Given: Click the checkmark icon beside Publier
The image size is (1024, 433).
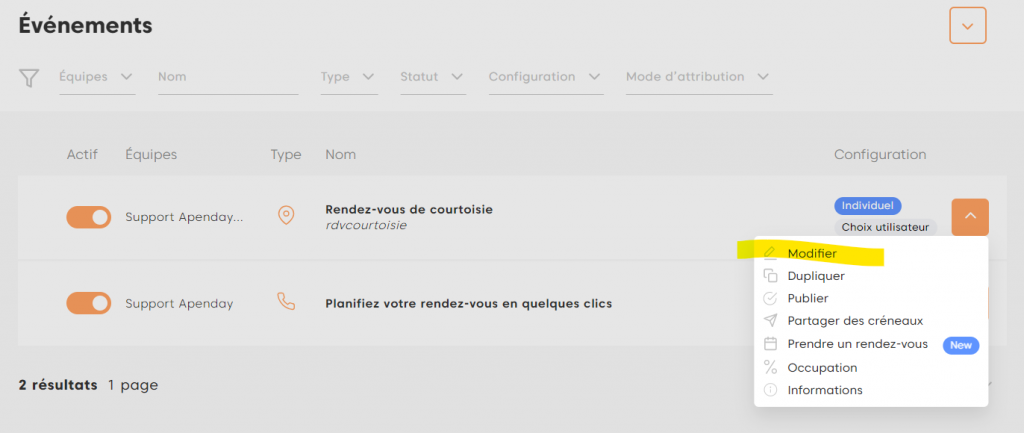Looking at the screenshot, I should [x=770, y=298].
